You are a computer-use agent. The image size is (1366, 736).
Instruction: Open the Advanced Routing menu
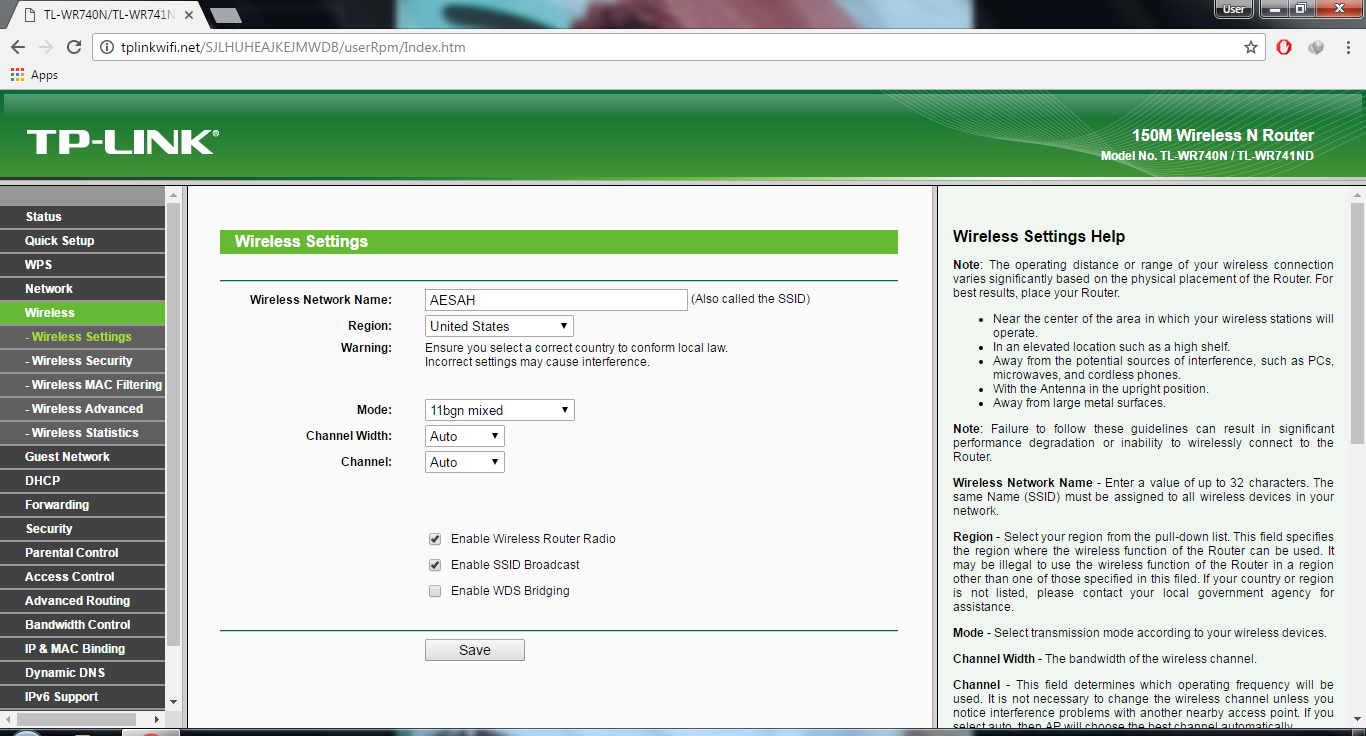(x=82, y=601)
